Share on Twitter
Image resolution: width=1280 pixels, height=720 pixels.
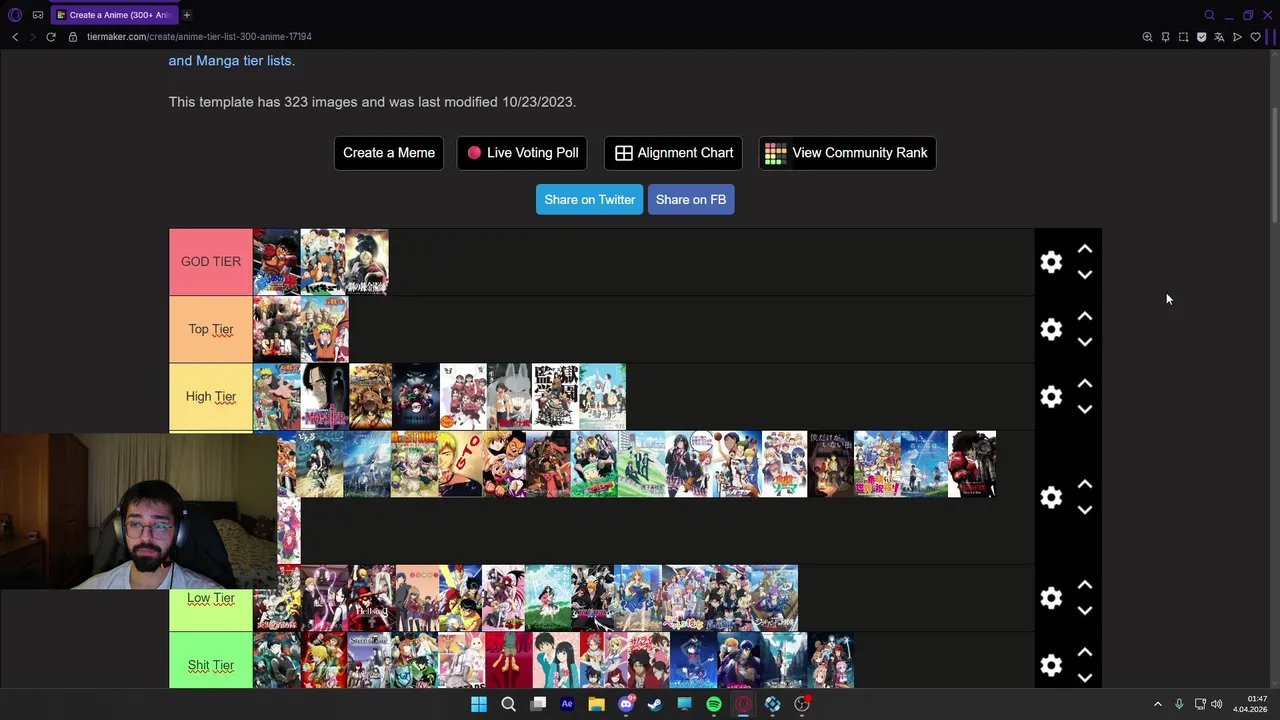[589, 199]
